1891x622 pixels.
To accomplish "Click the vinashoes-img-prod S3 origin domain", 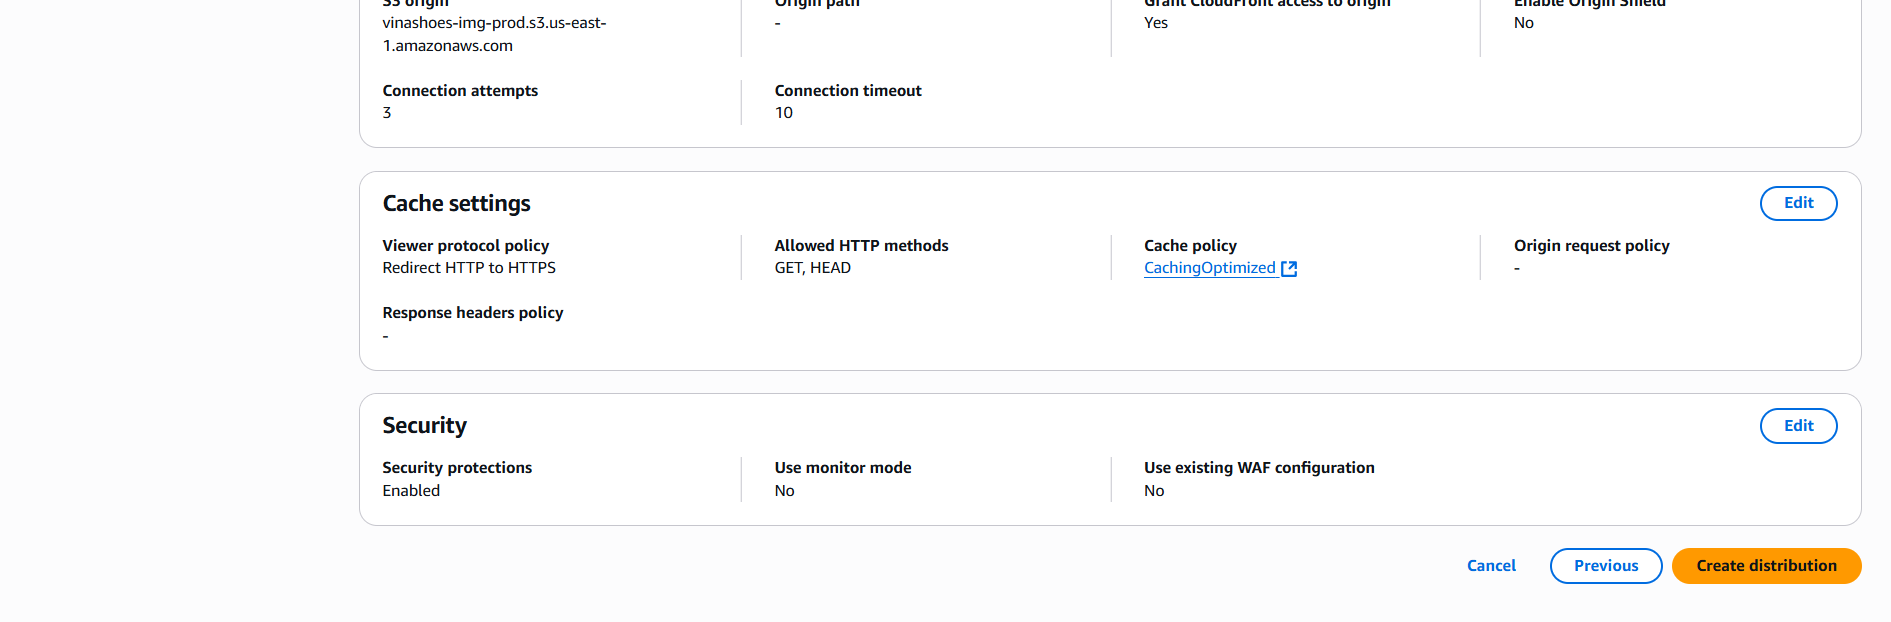I will tap(493, 33).
